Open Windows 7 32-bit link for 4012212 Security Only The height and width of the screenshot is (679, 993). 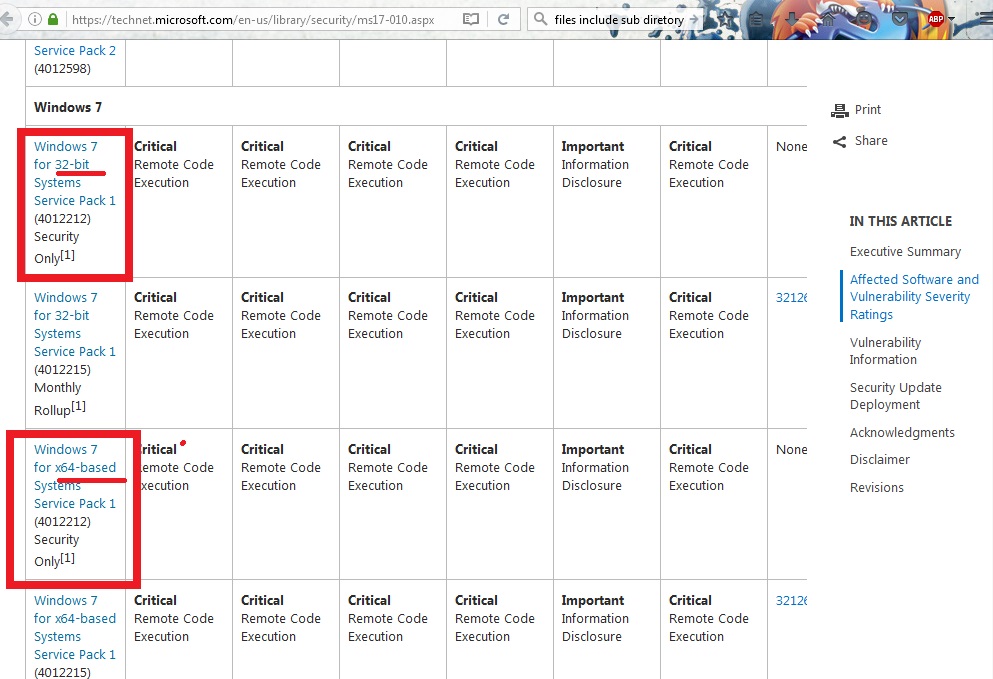[x=75, y=173]
